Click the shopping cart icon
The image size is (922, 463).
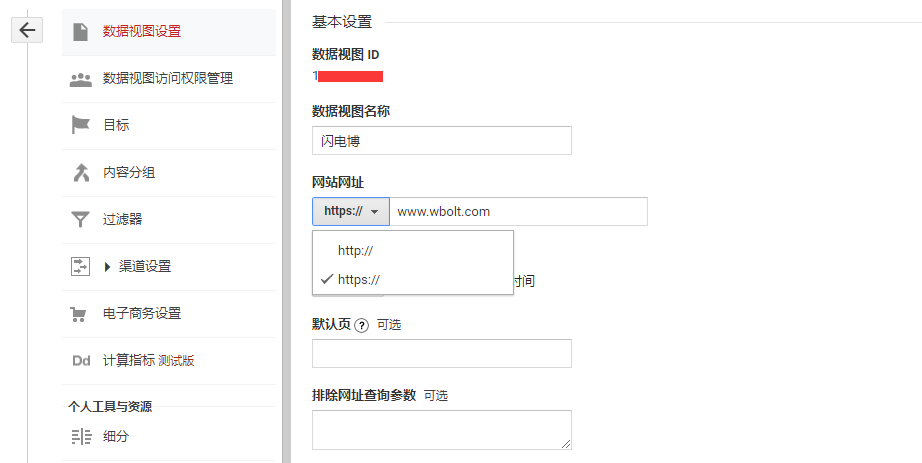(81, 314)
